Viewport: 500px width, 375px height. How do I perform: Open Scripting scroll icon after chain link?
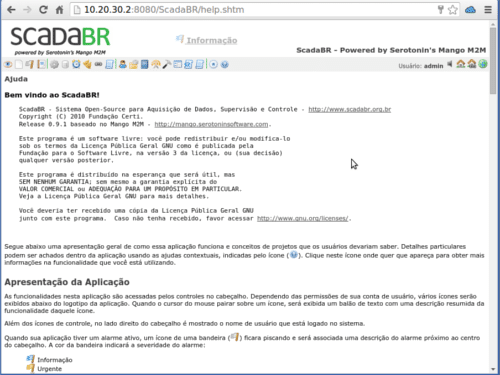coord(109,64)
